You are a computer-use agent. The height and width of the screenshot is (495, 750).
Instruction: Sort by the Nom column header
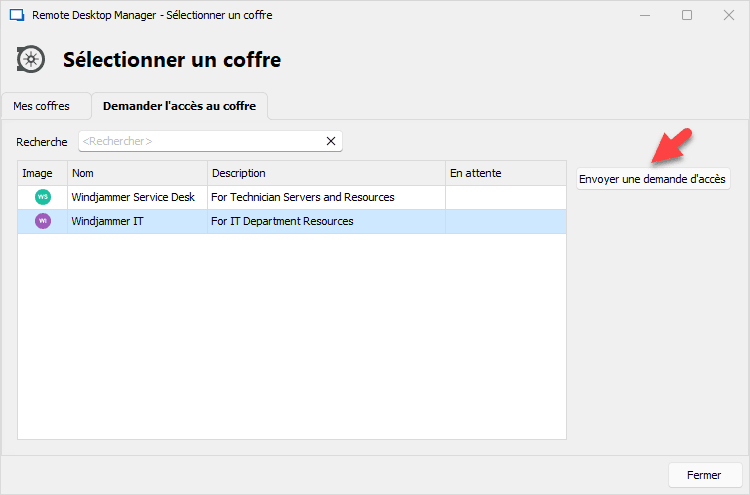coord(137,173)
